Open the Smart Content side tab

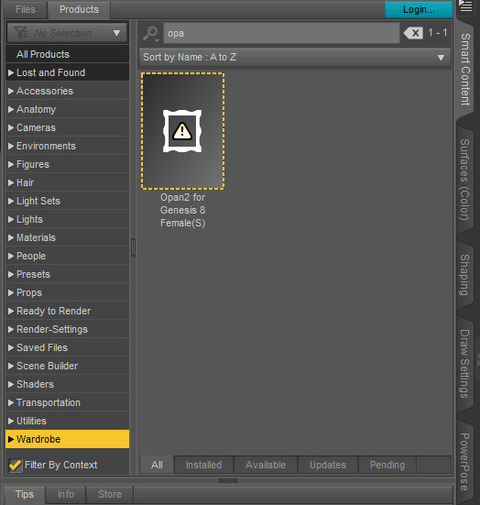tap(465, 69)
